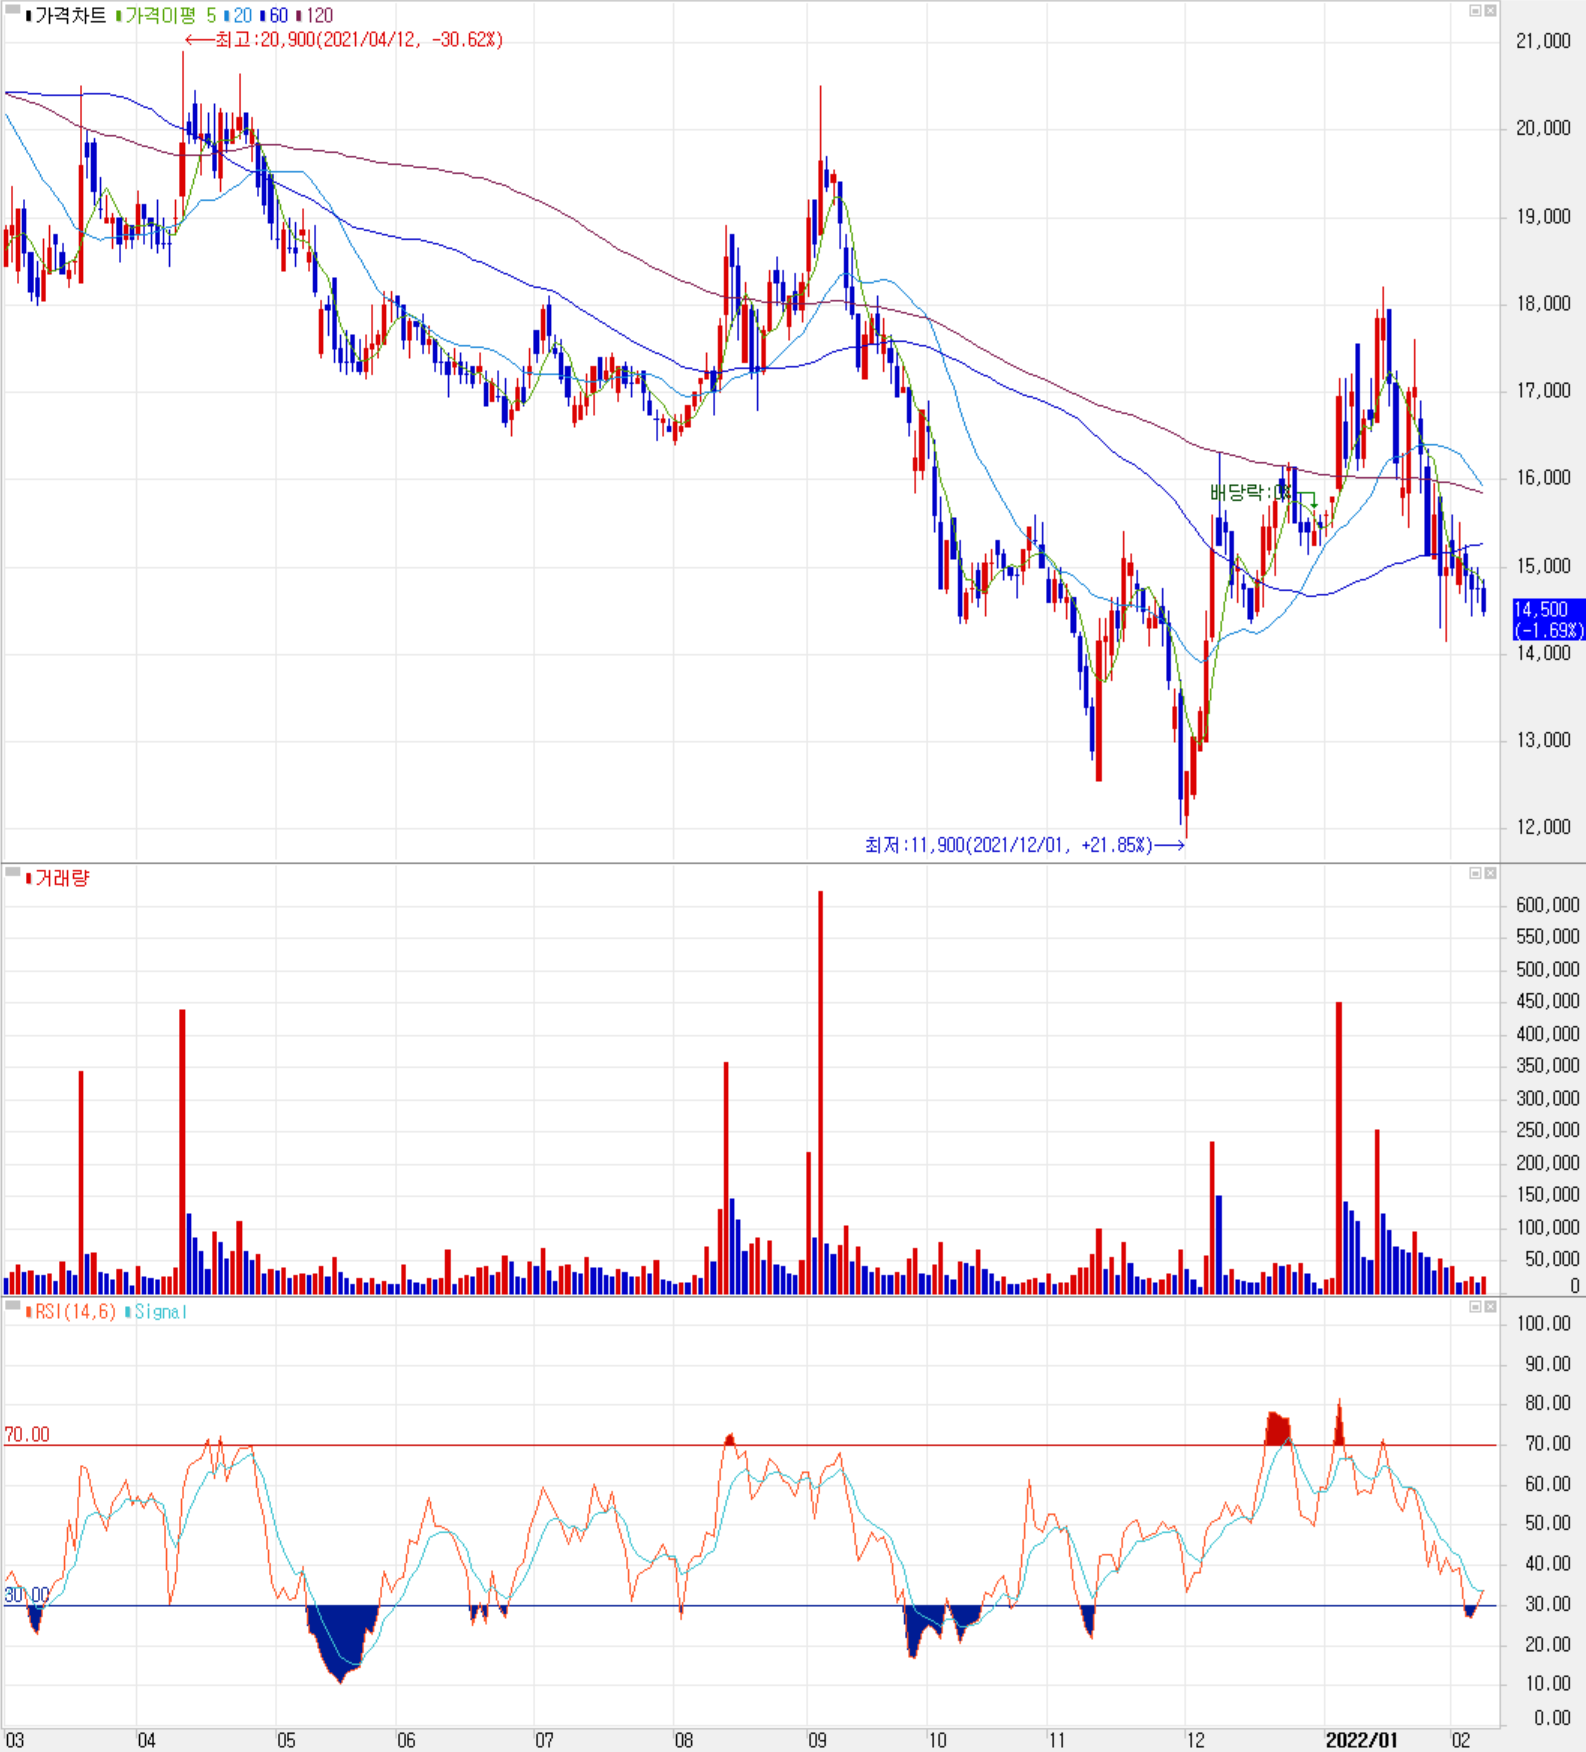Click gray handle box beside RSI label
The height and width of the screenshot is (1752, 1586).
pos(12,1307)
